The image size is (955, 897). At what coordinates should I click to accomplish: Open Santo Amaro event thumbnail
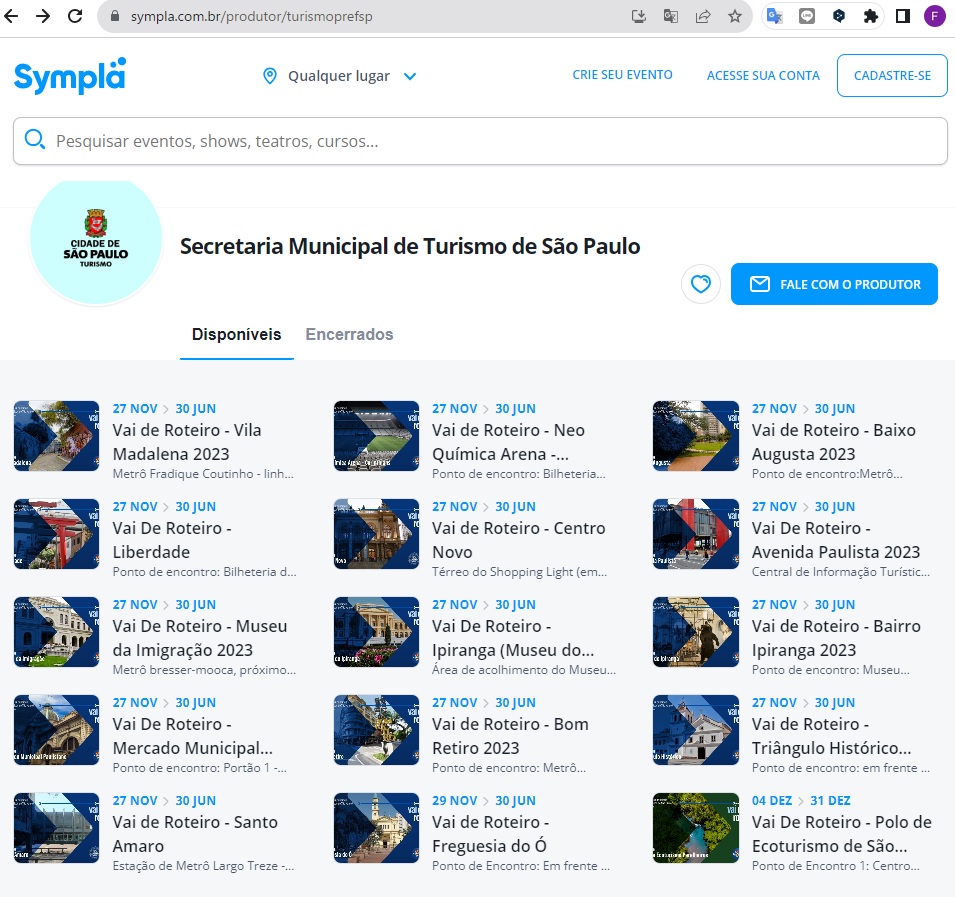(x=56, y=828)
